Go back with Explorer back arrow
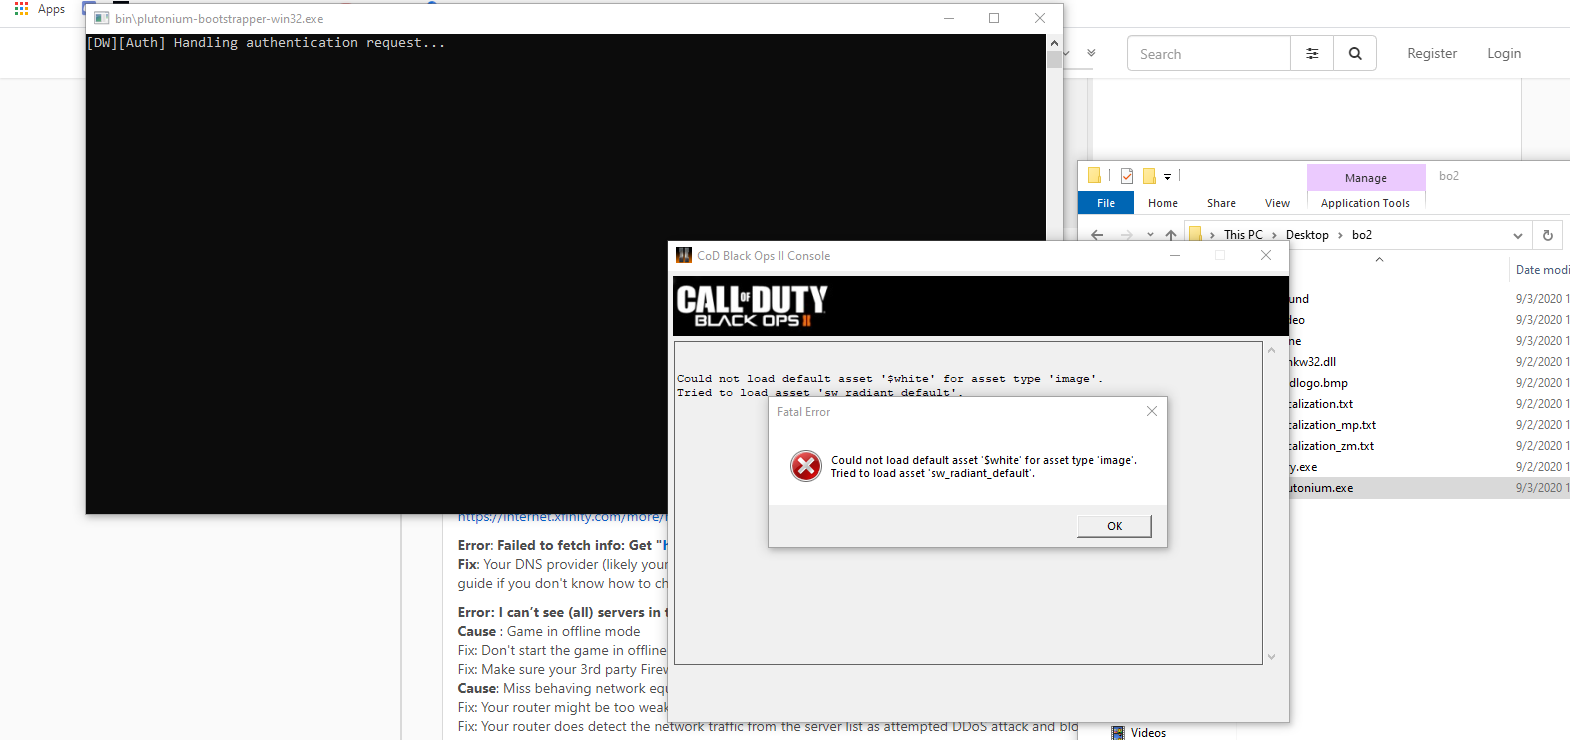The image size is (1570, 740). click(x=1097, y=235)
